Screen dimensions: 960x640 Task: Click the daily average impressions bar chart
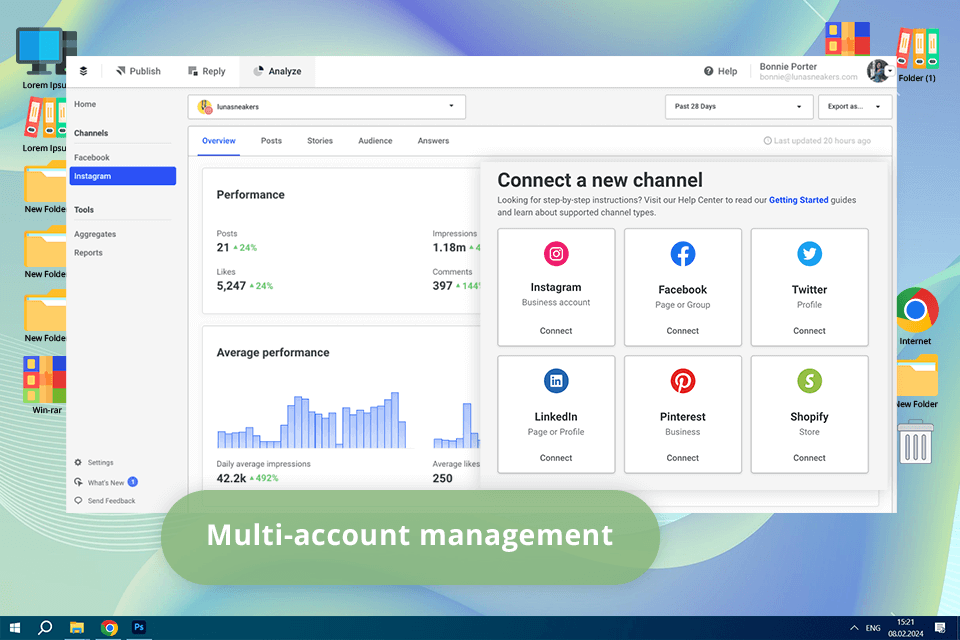click(x=312, y=420)
